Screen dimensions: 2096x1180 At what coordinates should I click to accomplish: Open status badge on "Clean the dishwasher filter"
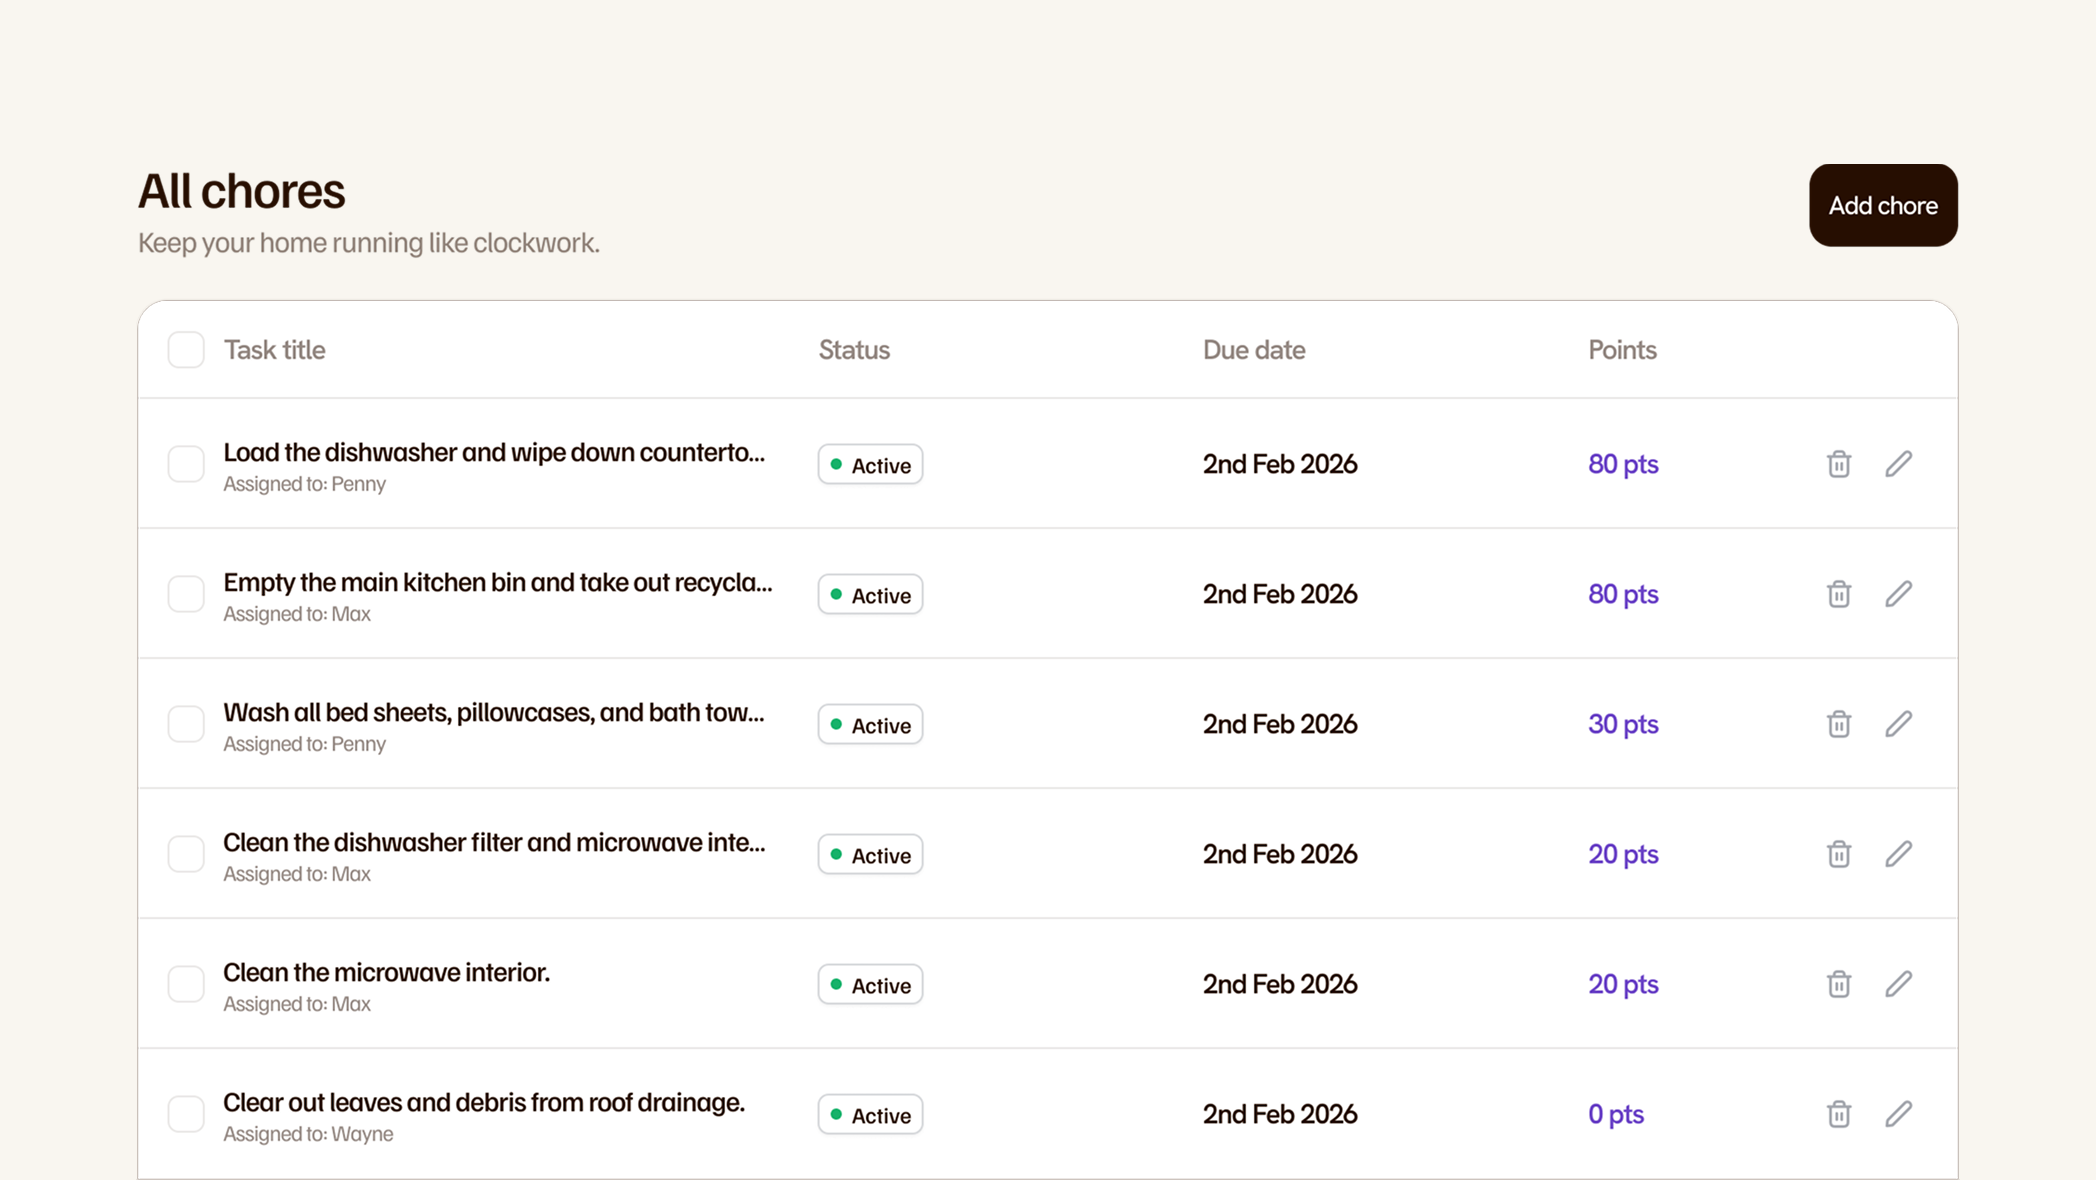[x=869, y=853]
